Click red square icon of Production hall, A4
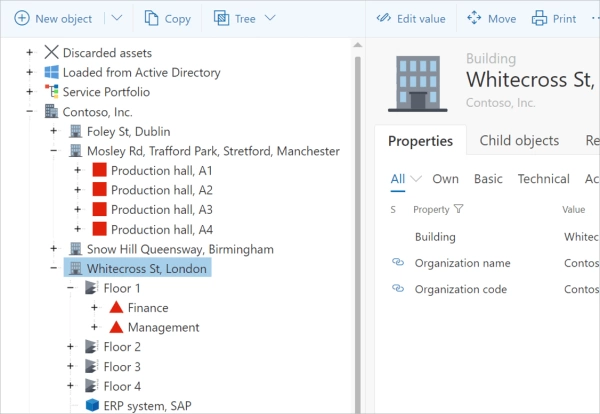The height and width of the screenshot is (414, 600). pos(99,229)
